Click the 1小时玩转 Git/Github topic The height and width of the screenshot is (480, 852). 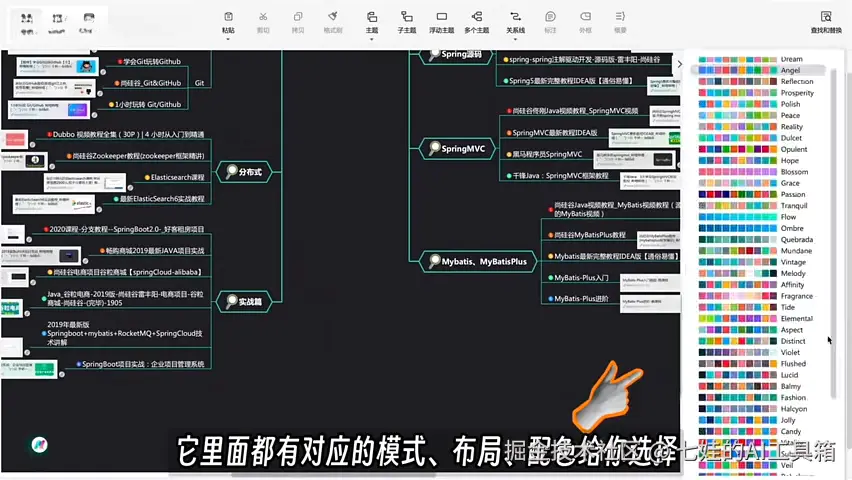click(147, 104)
